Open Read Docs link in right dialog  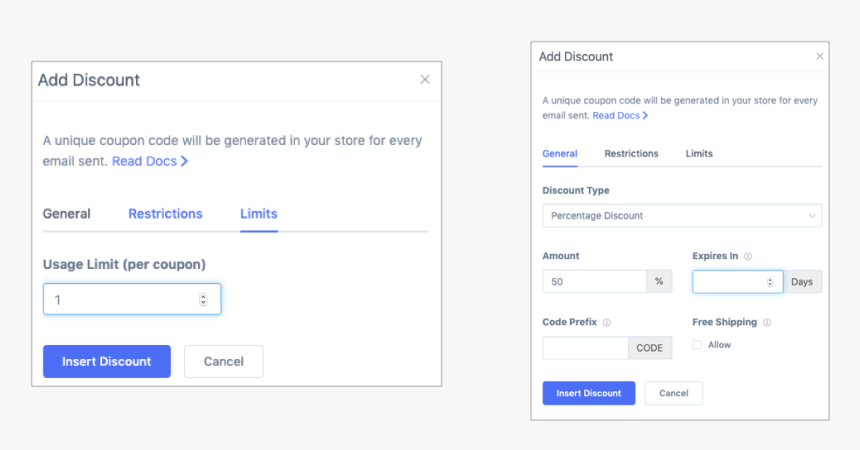tap(620, 116)
